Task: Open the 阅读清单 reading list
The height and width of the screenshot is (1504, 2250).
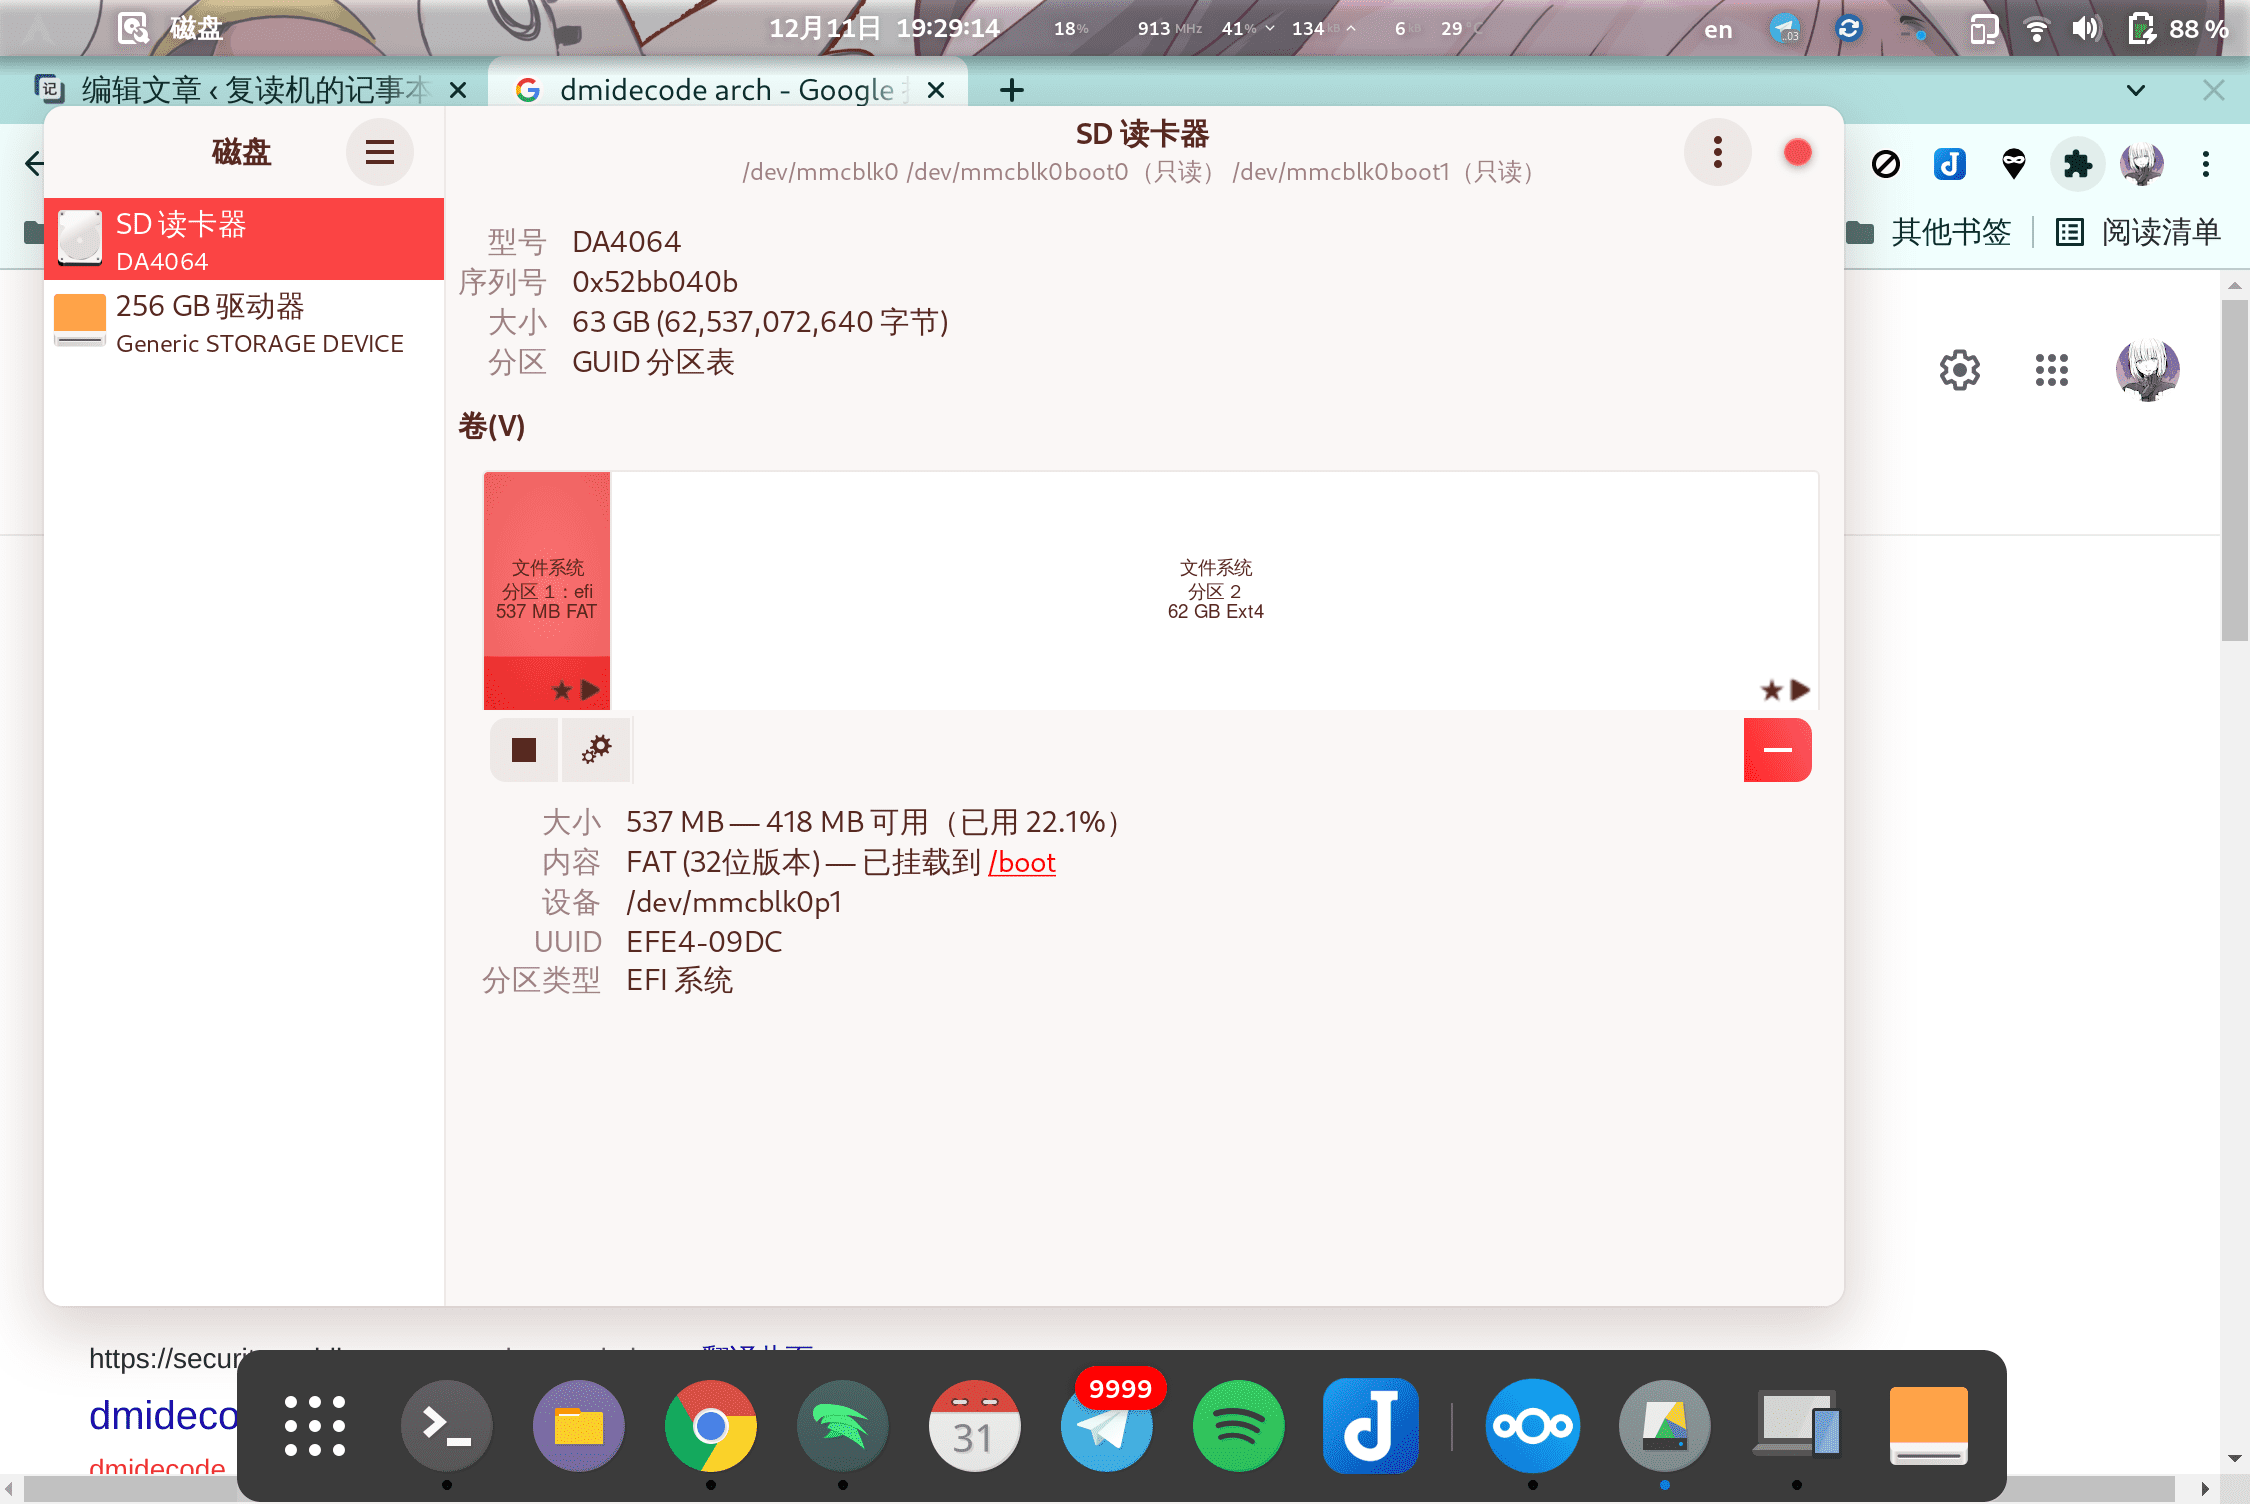Action: point(2138,232)
